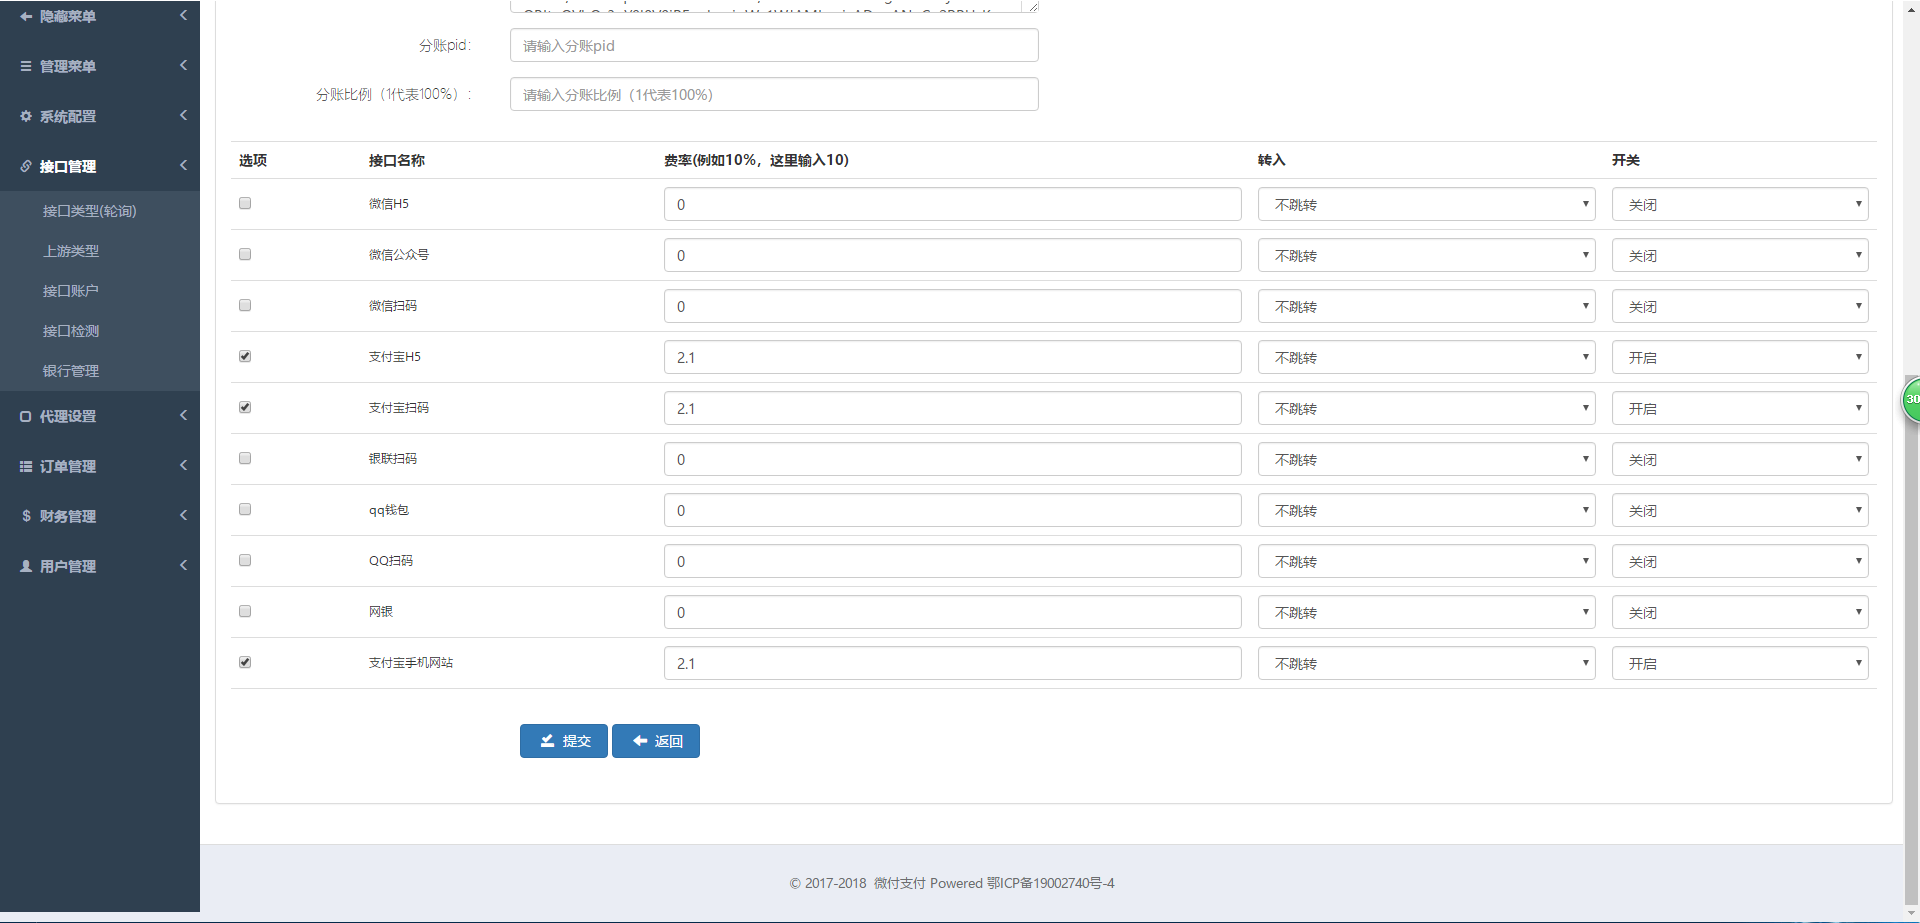Click the link icon beside 接口管理

click(26, 166)
